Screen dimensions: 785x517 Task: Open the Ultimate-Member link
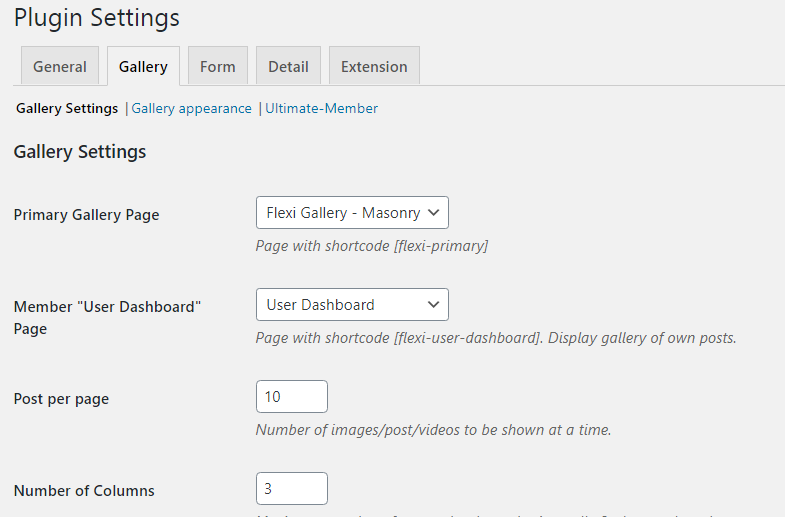point(321,109)
